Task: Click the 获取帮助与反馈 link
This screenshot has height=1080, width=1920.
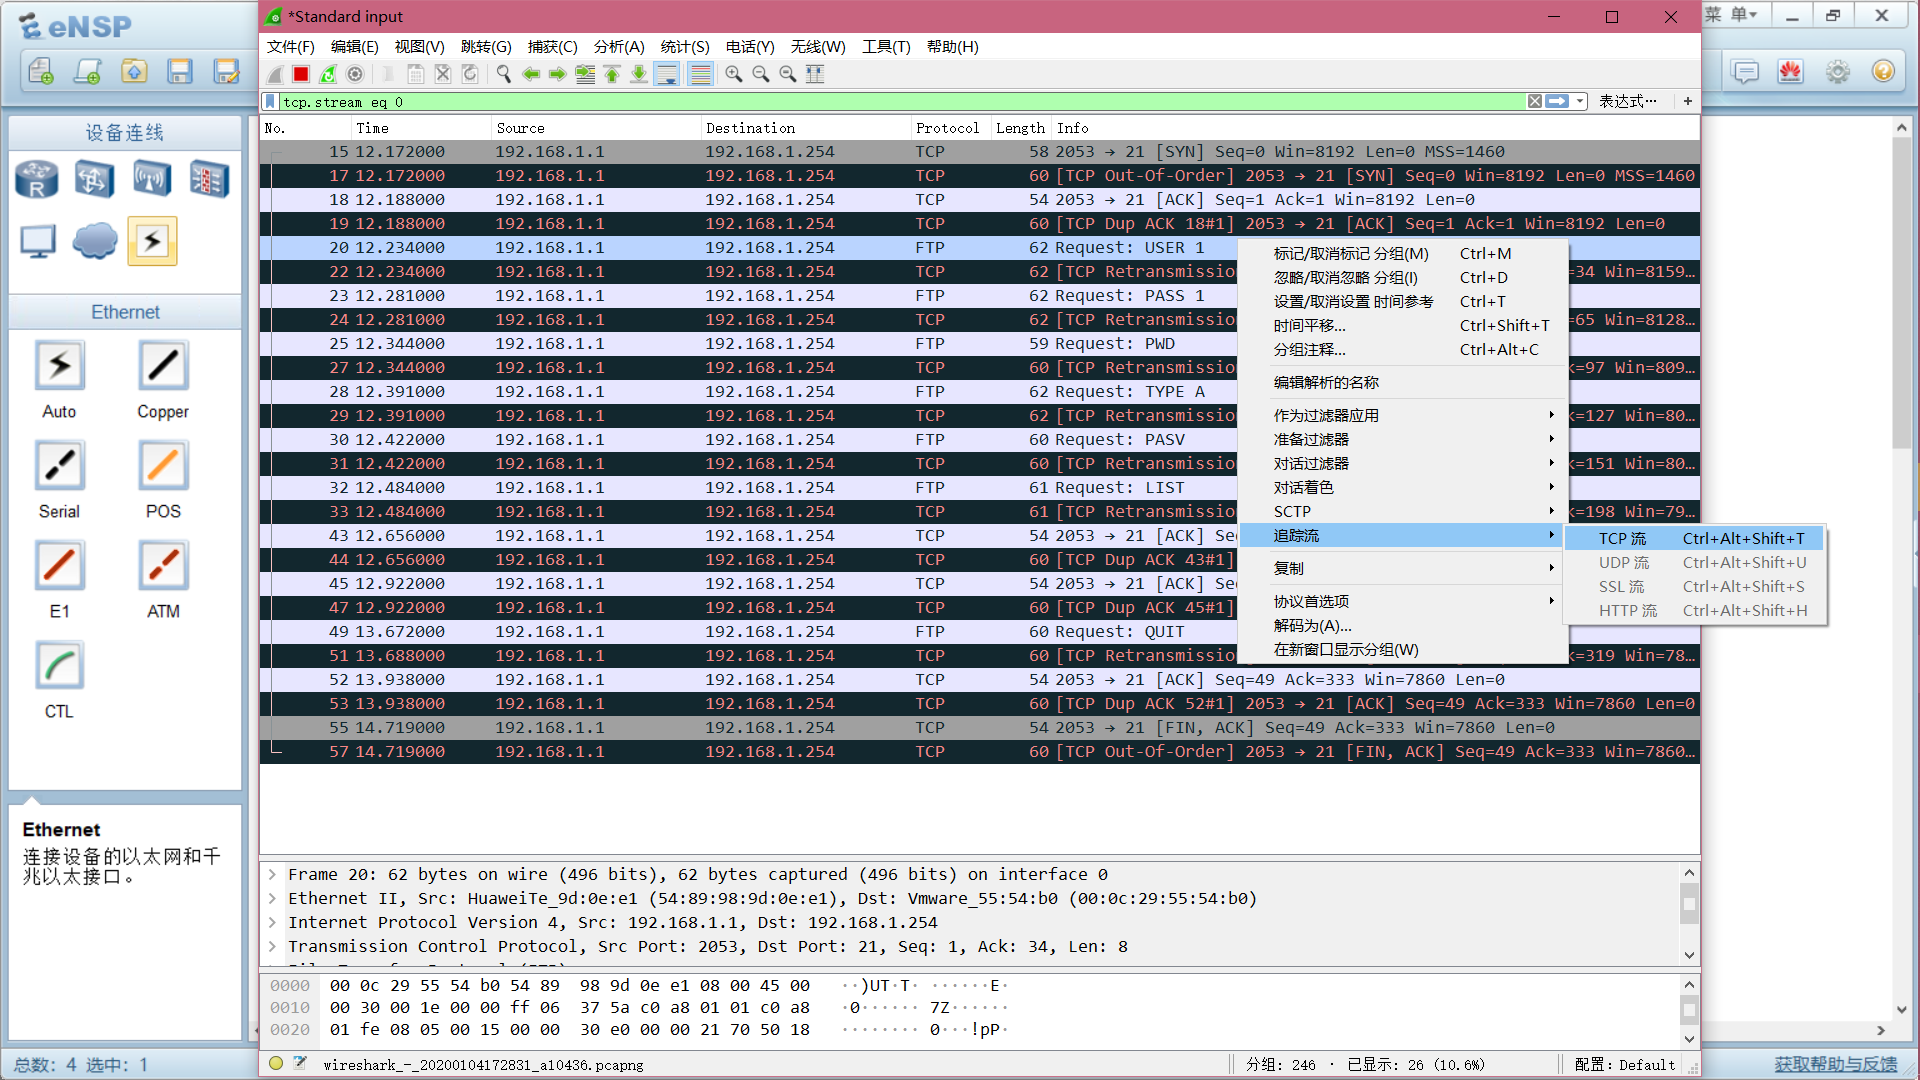Action: click(x=1835, y=1064)
